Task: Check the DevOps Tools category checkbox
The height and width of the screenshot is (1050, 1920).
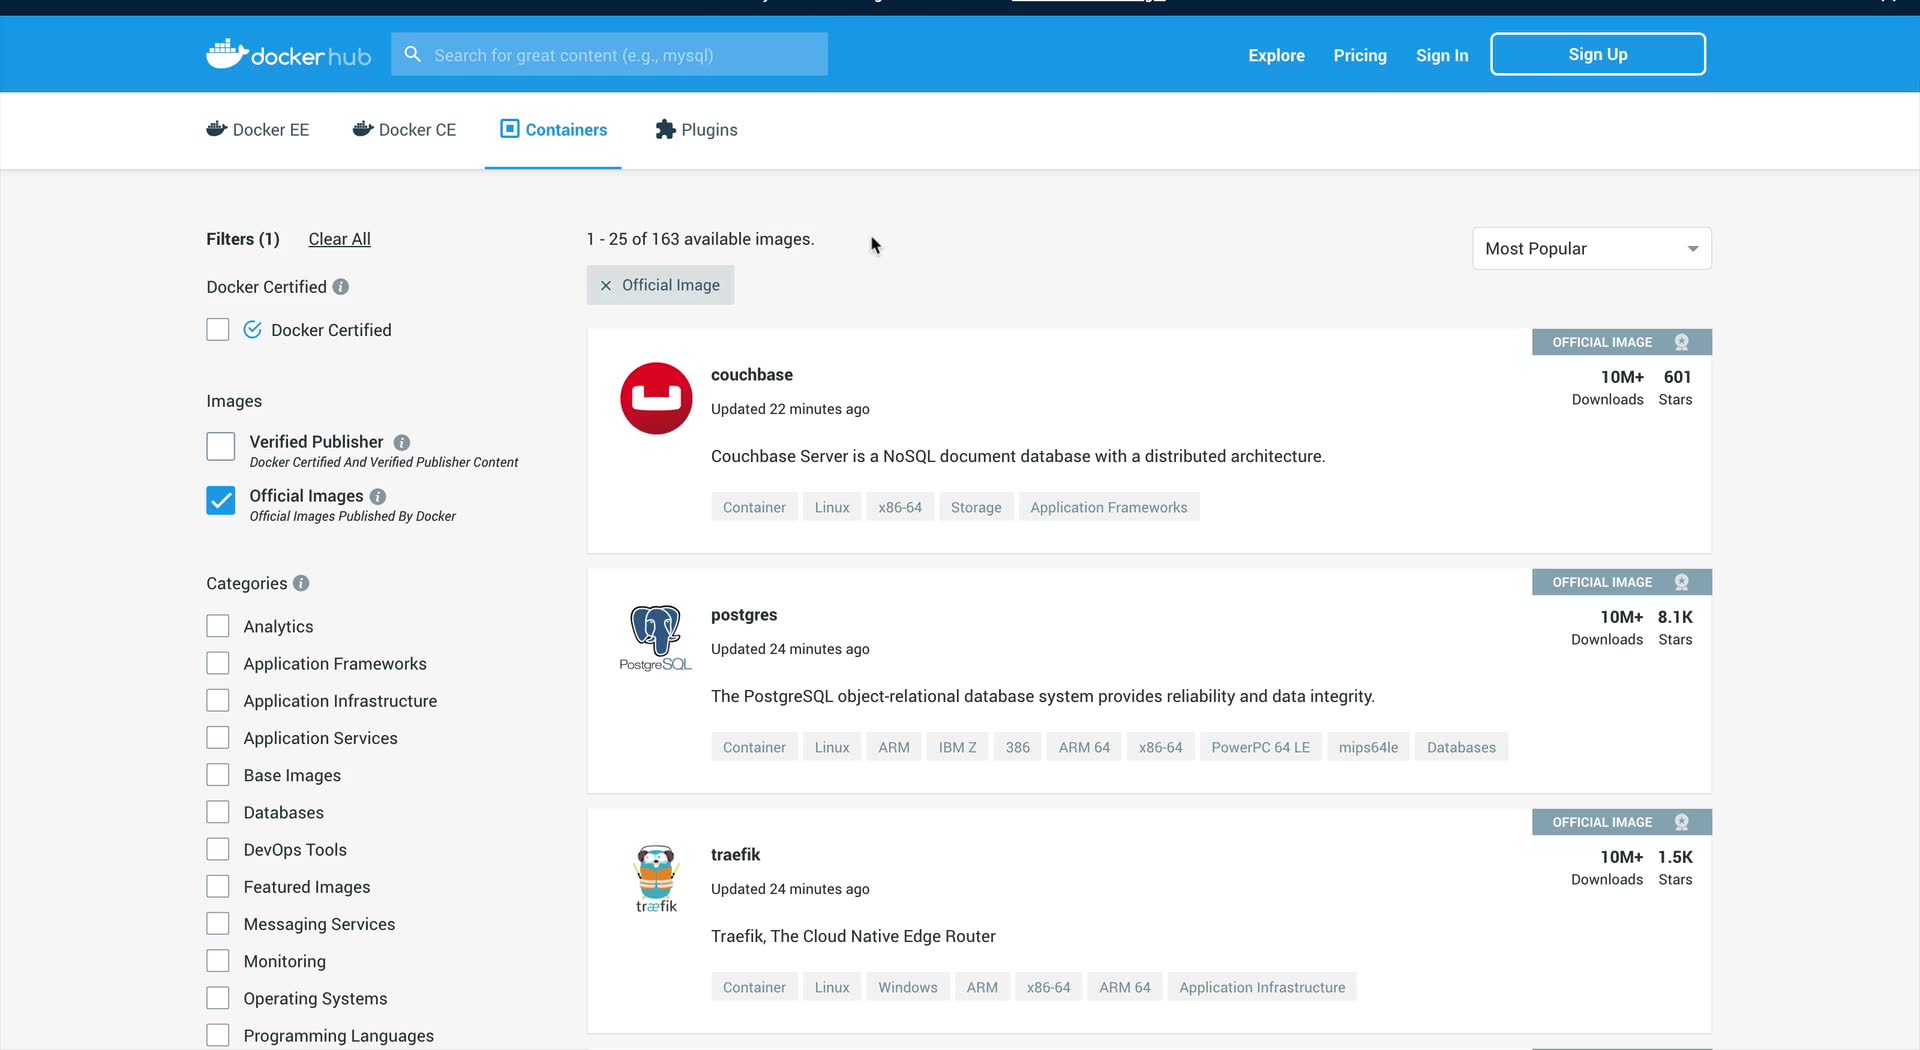Action: pos(218,849)
